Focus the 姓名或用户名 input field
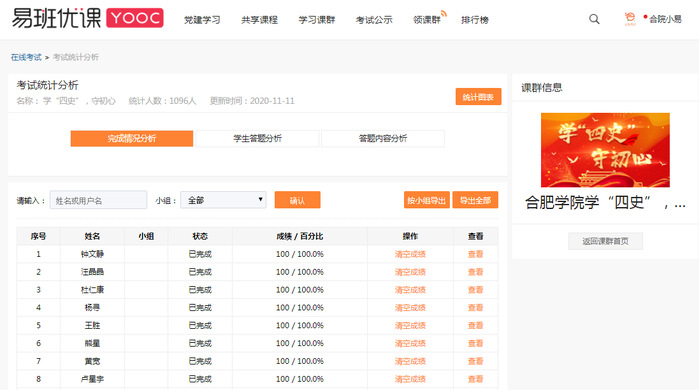Screen dimensions: 699x390 (99, 200)
